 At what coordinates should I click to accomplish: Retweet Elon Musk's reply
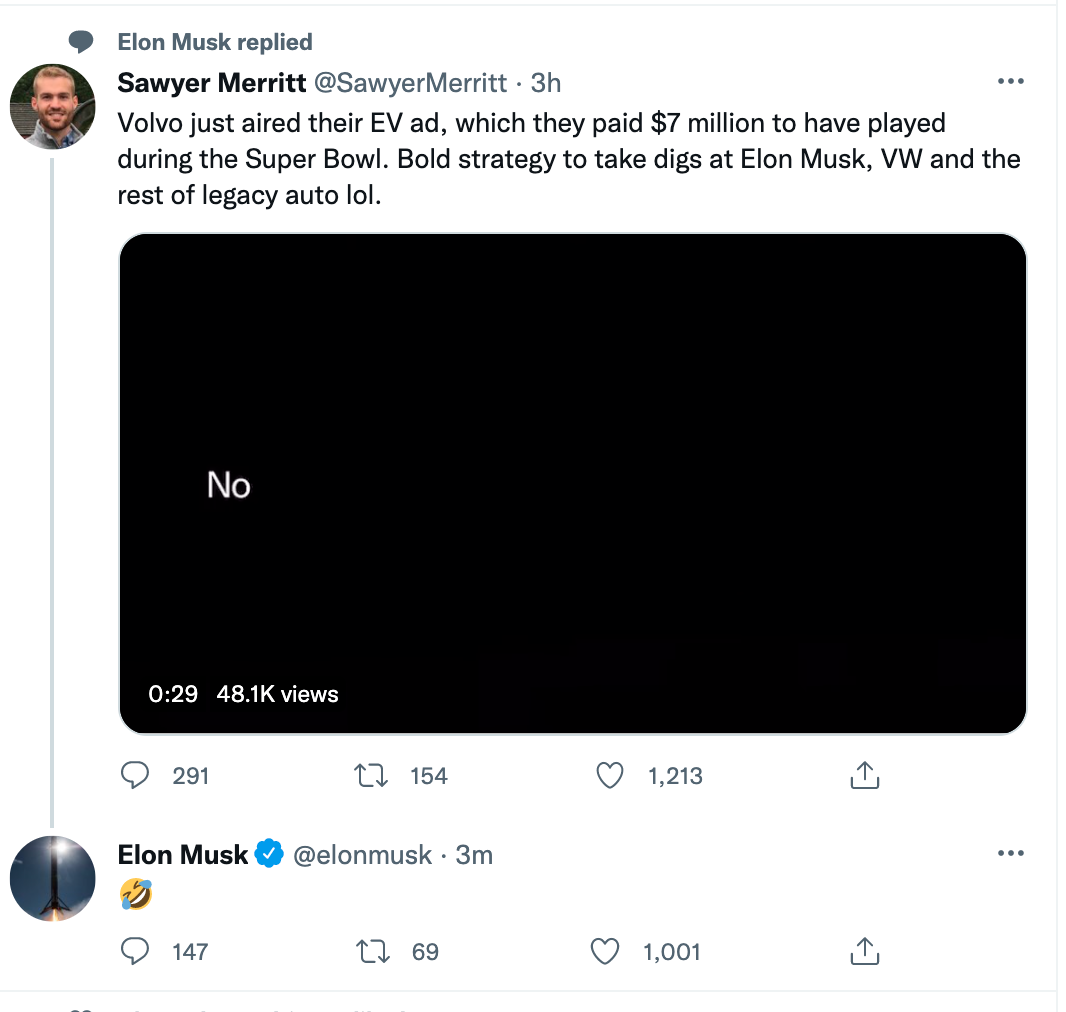pyautogui.click(x=372, y=951)
